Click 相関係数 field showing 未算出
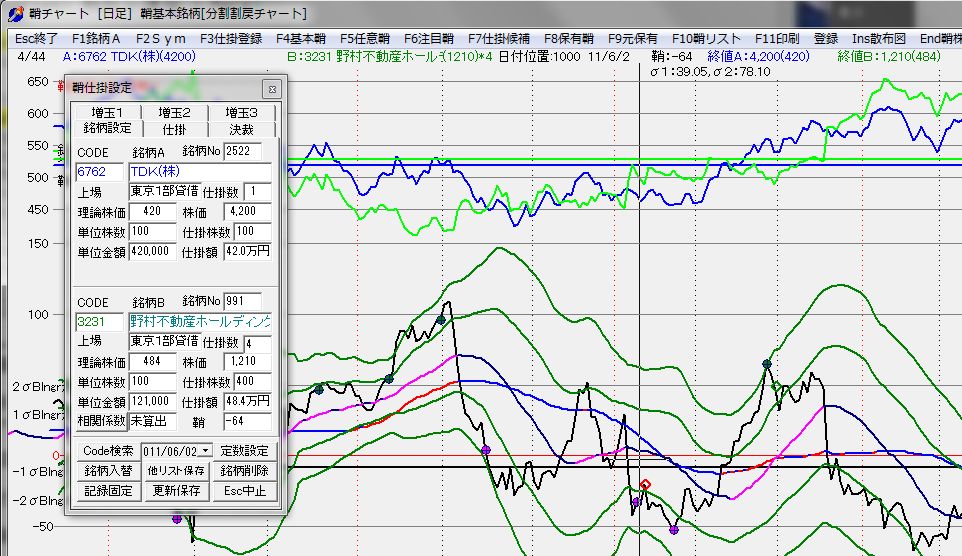This screenshot has width=962, height=556. (152, 422)
